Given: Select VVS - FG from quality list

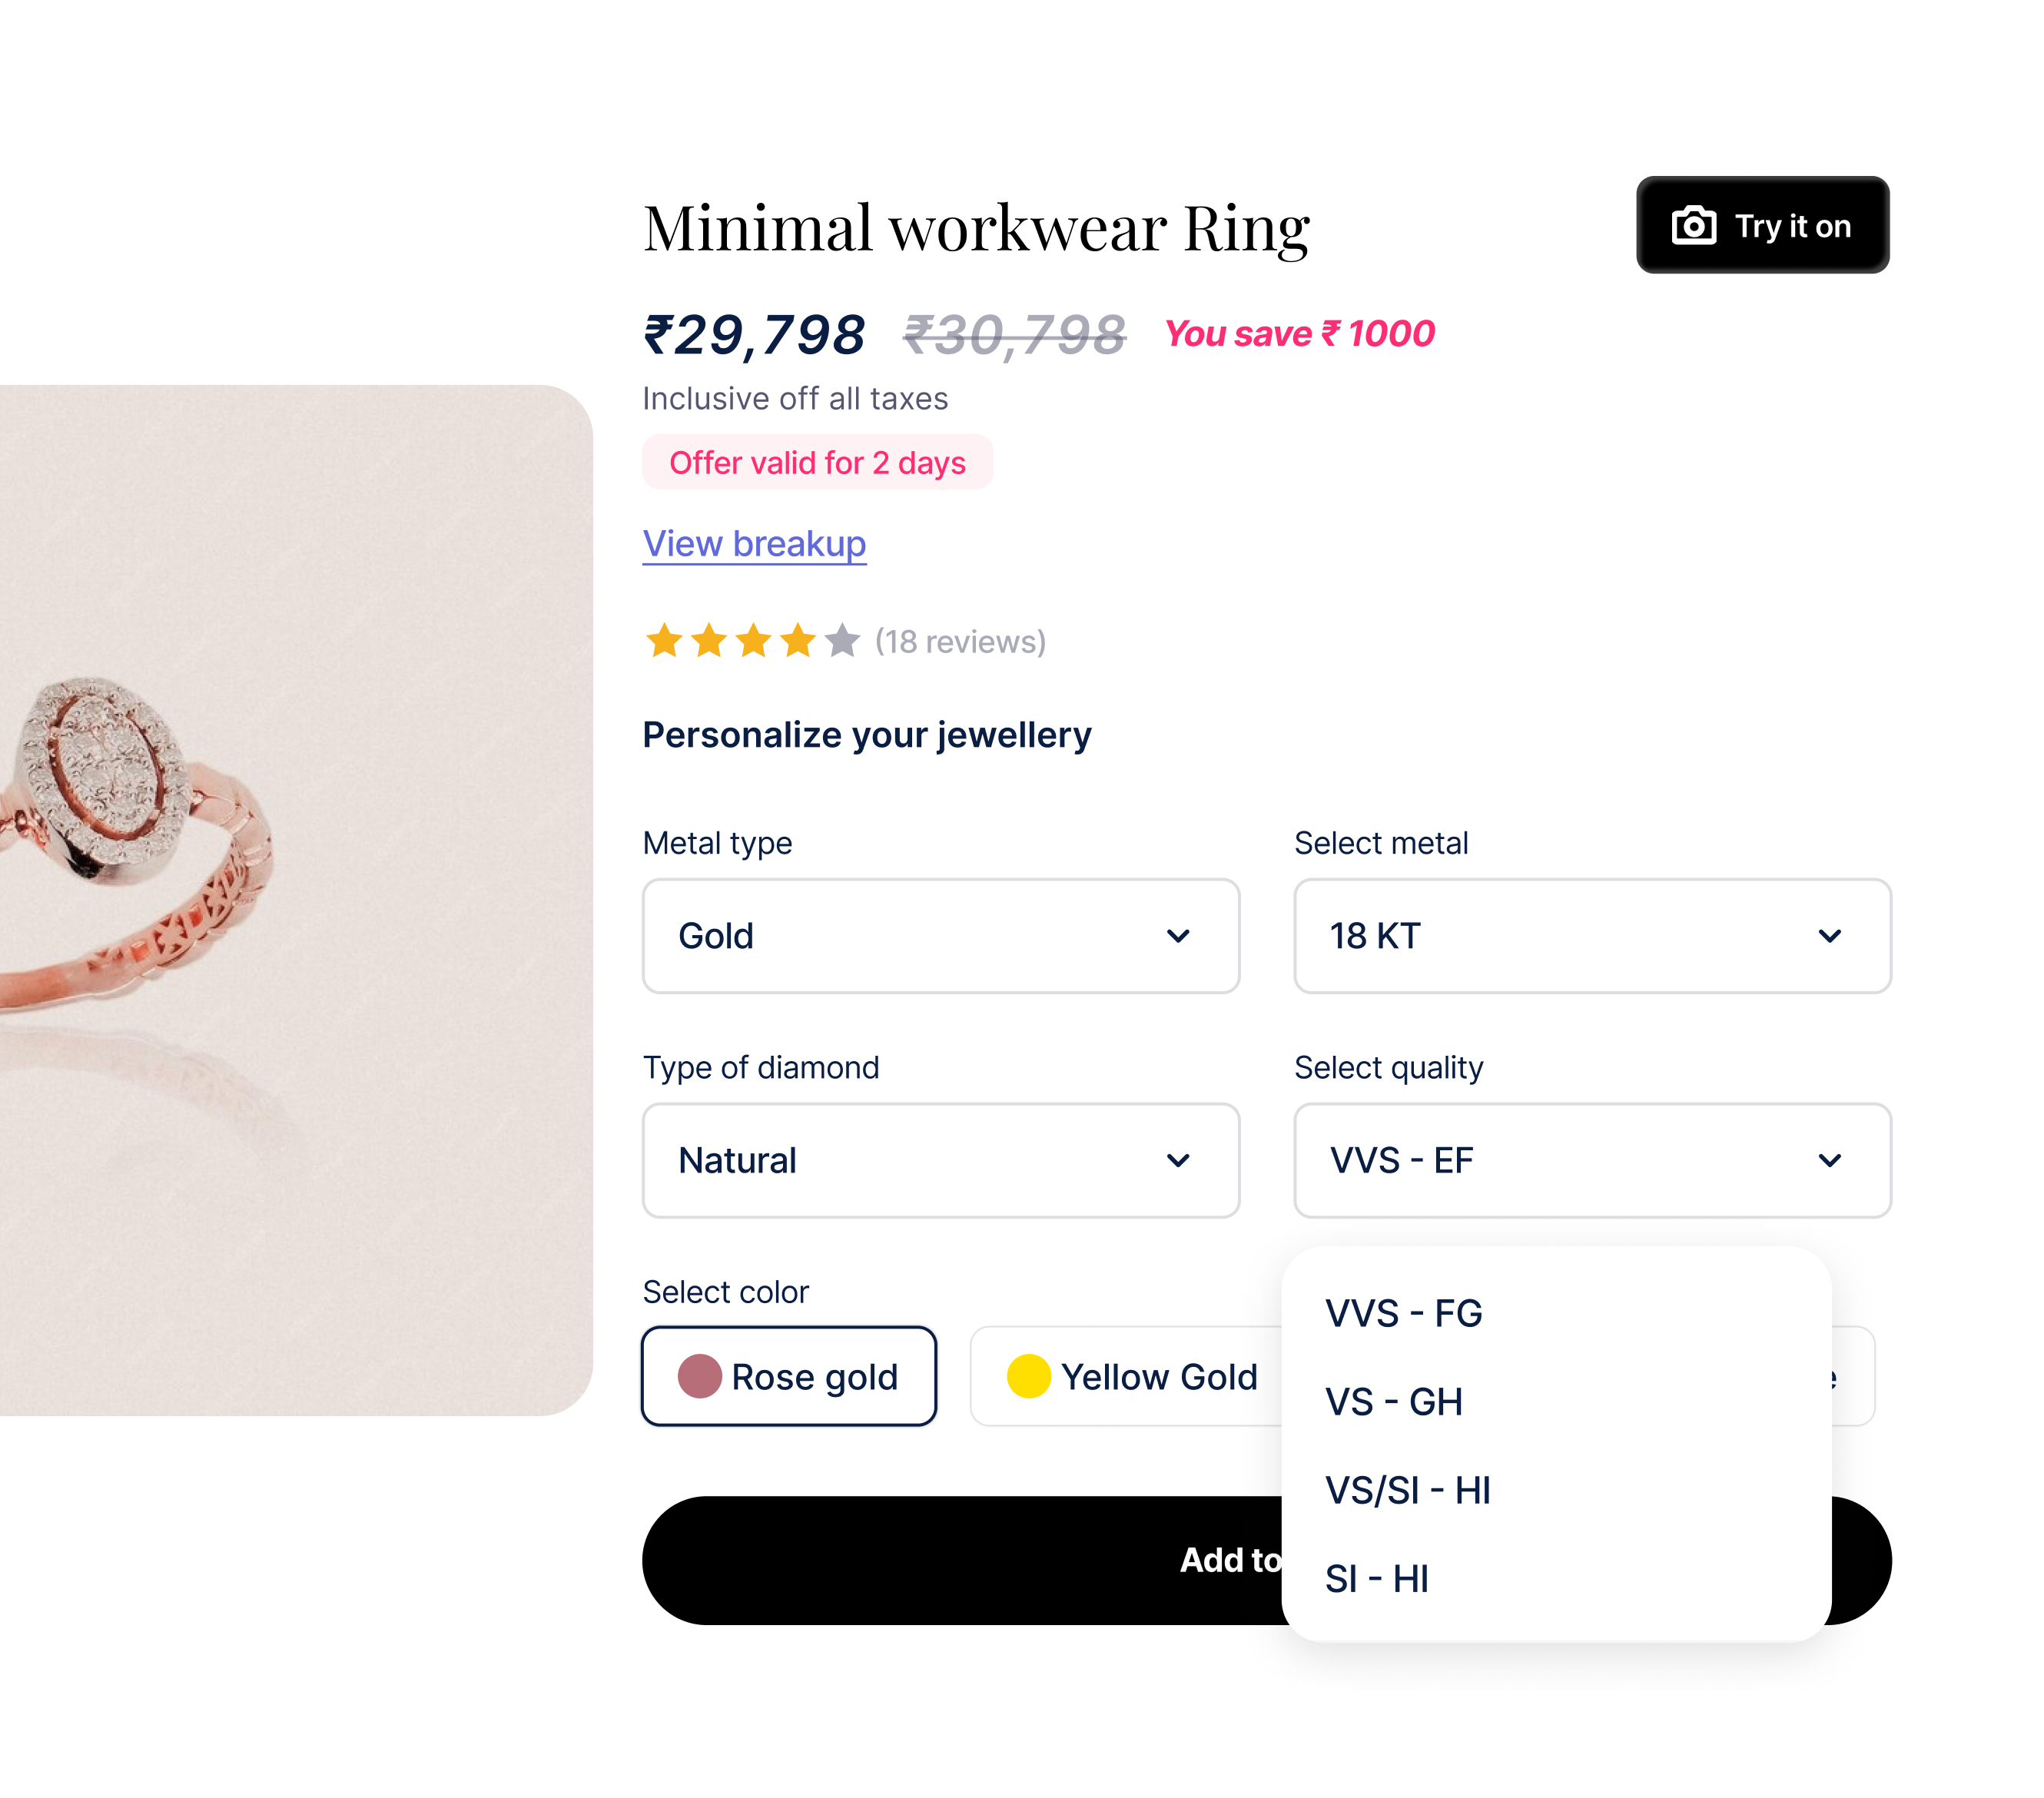Looking at the screenshot, I should click(x=1404, y=1313).
